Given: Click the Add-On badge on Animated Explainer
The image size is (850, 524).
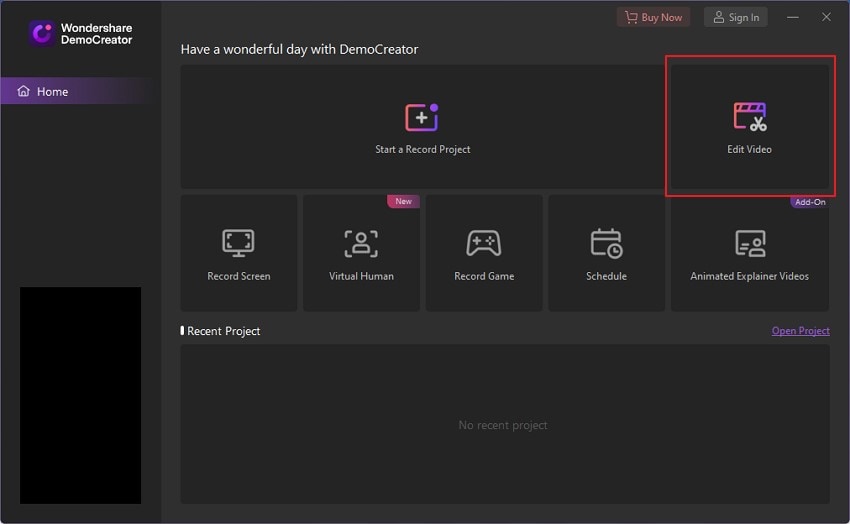Looking at the screenshot, I should point(810,202).
